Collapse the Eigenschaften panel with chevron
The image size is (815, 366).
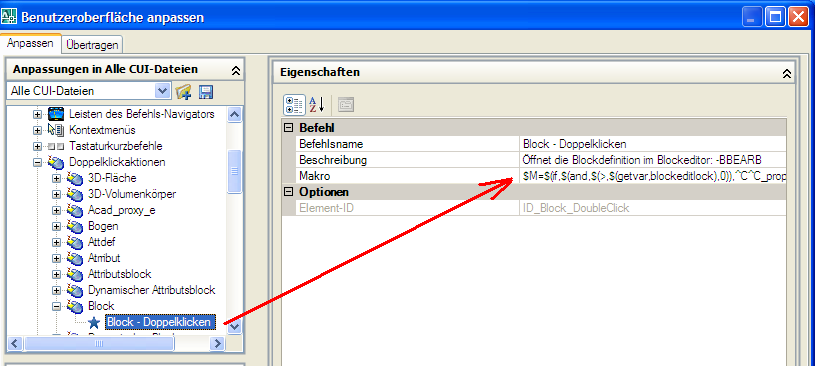click(786, 73)
